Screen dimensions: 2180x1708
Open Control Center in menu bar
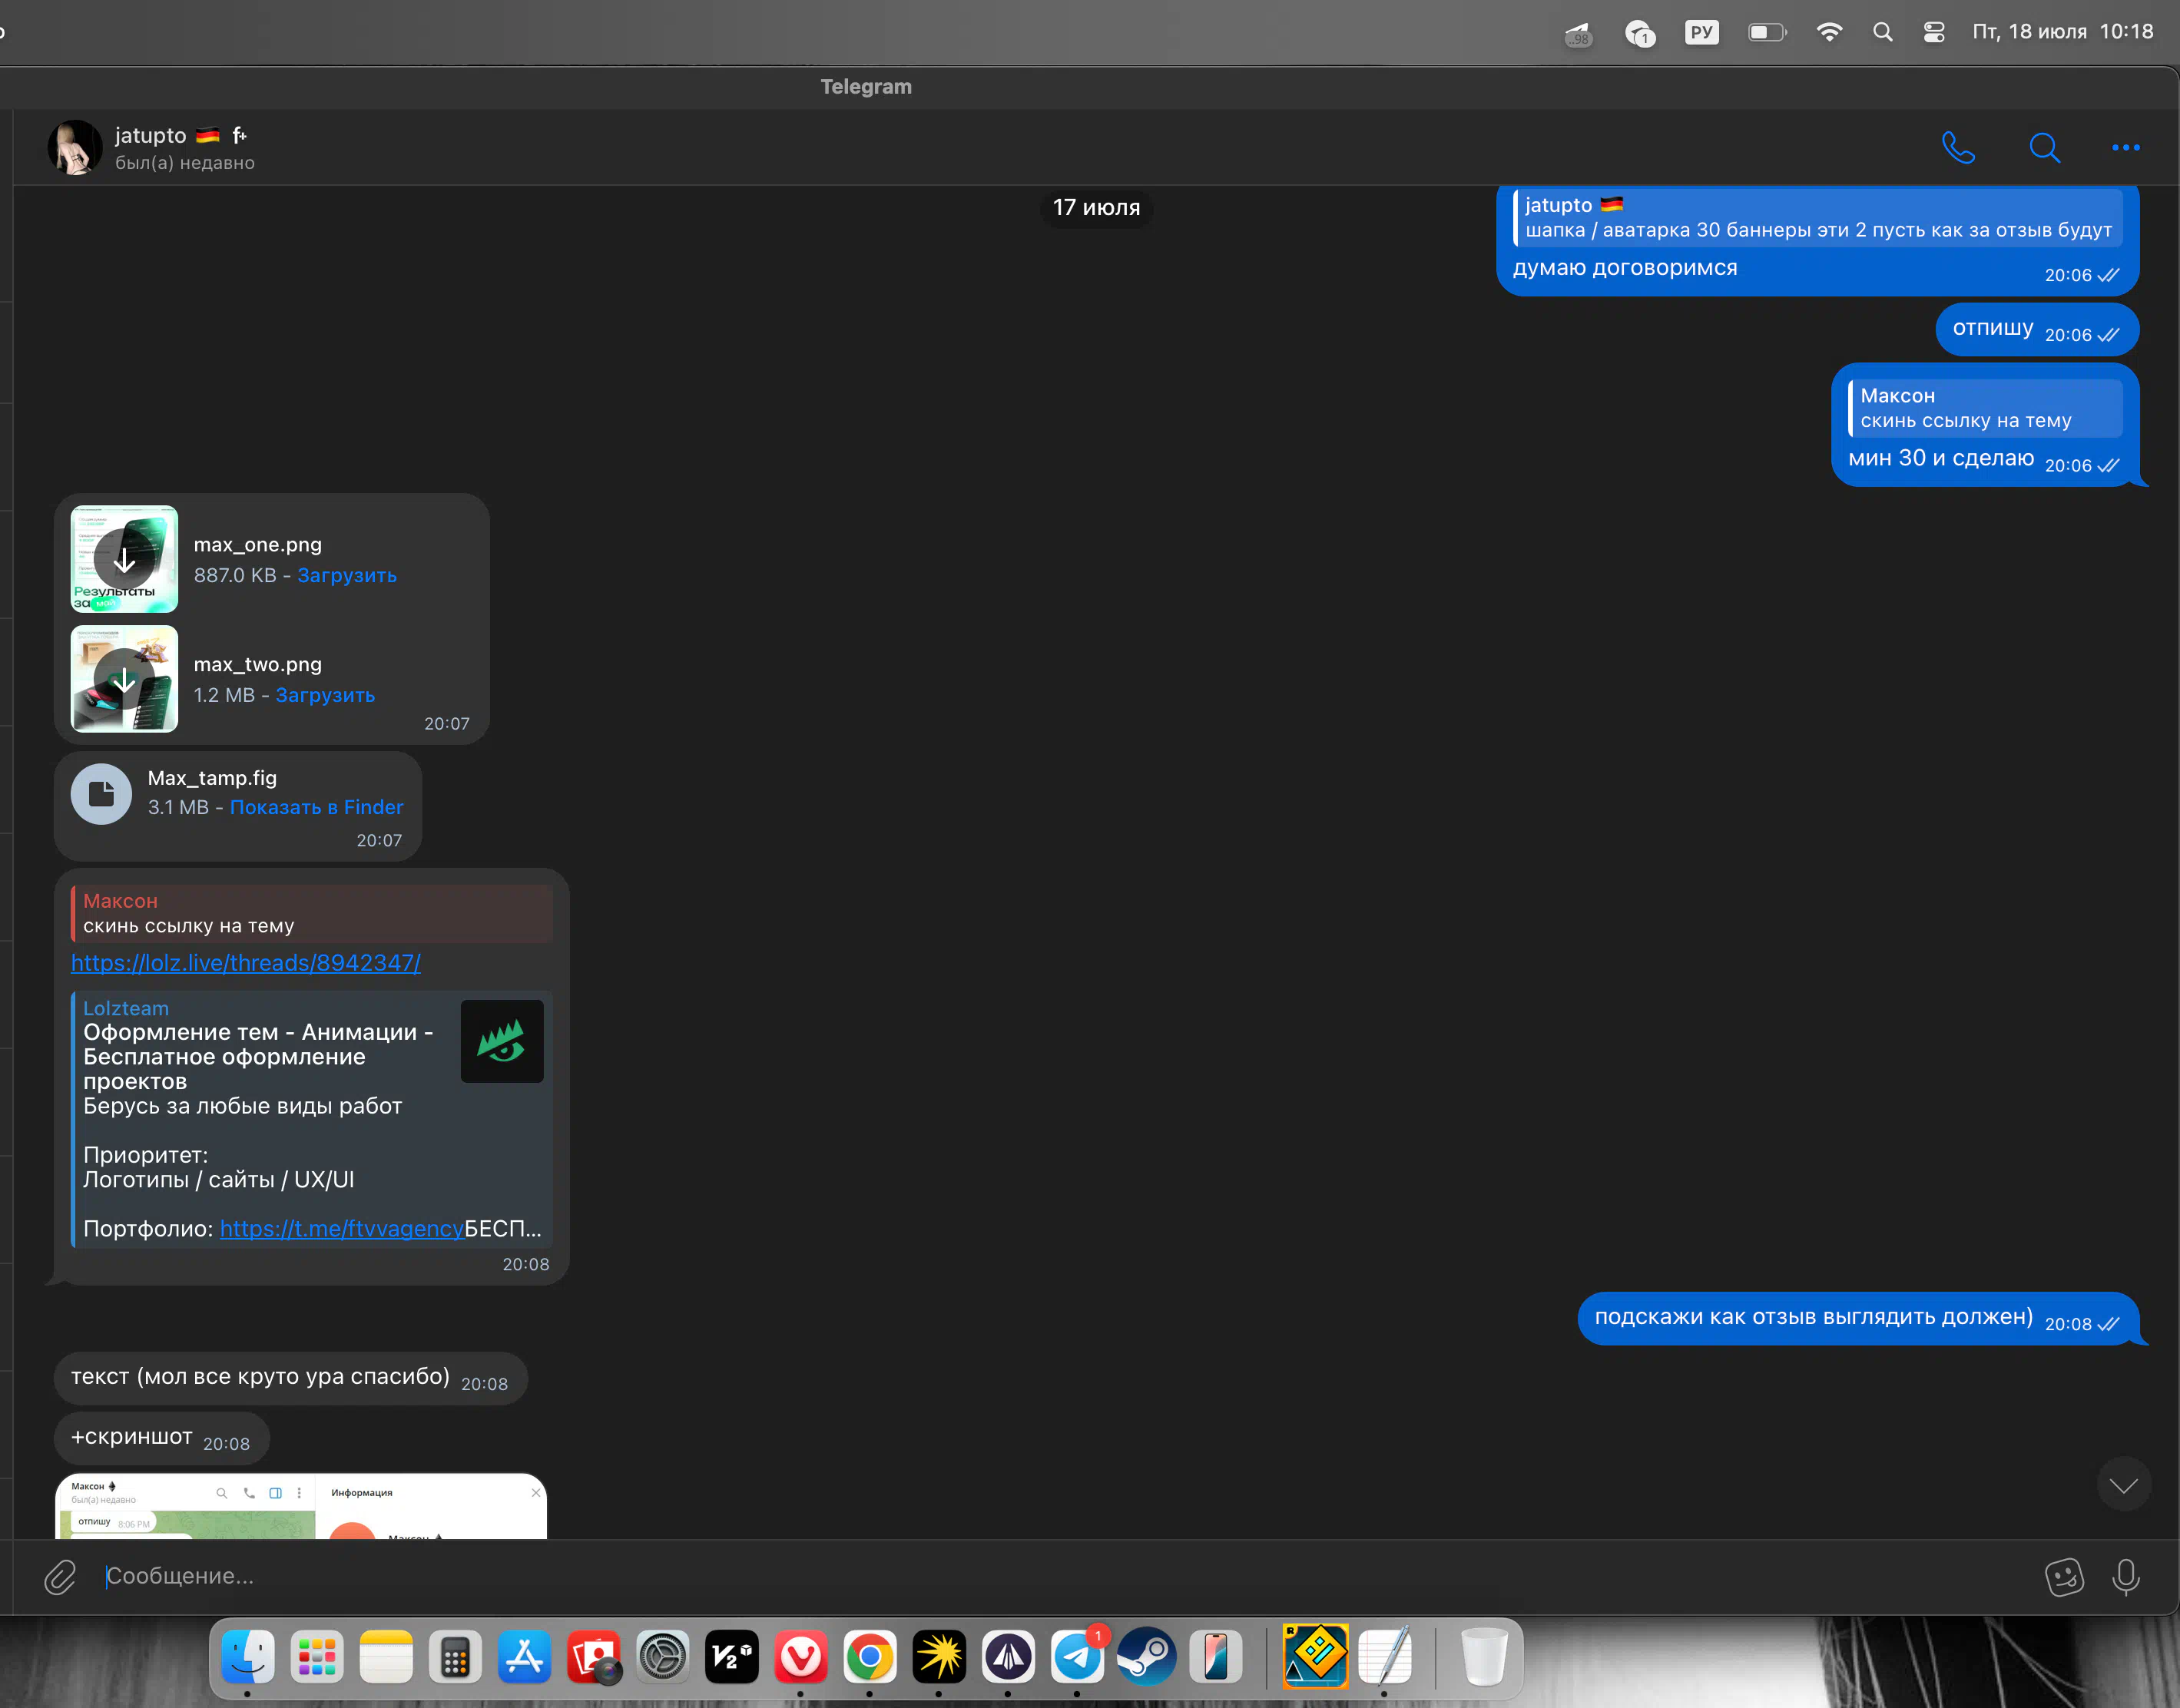click(x=1933, y=32)
